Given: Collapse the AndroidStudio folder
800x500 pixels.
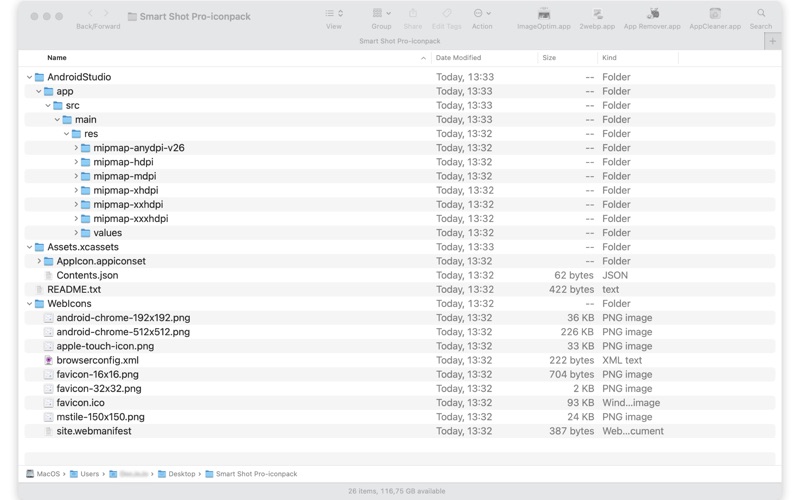Looking at the screenshot, I should 30,77.
